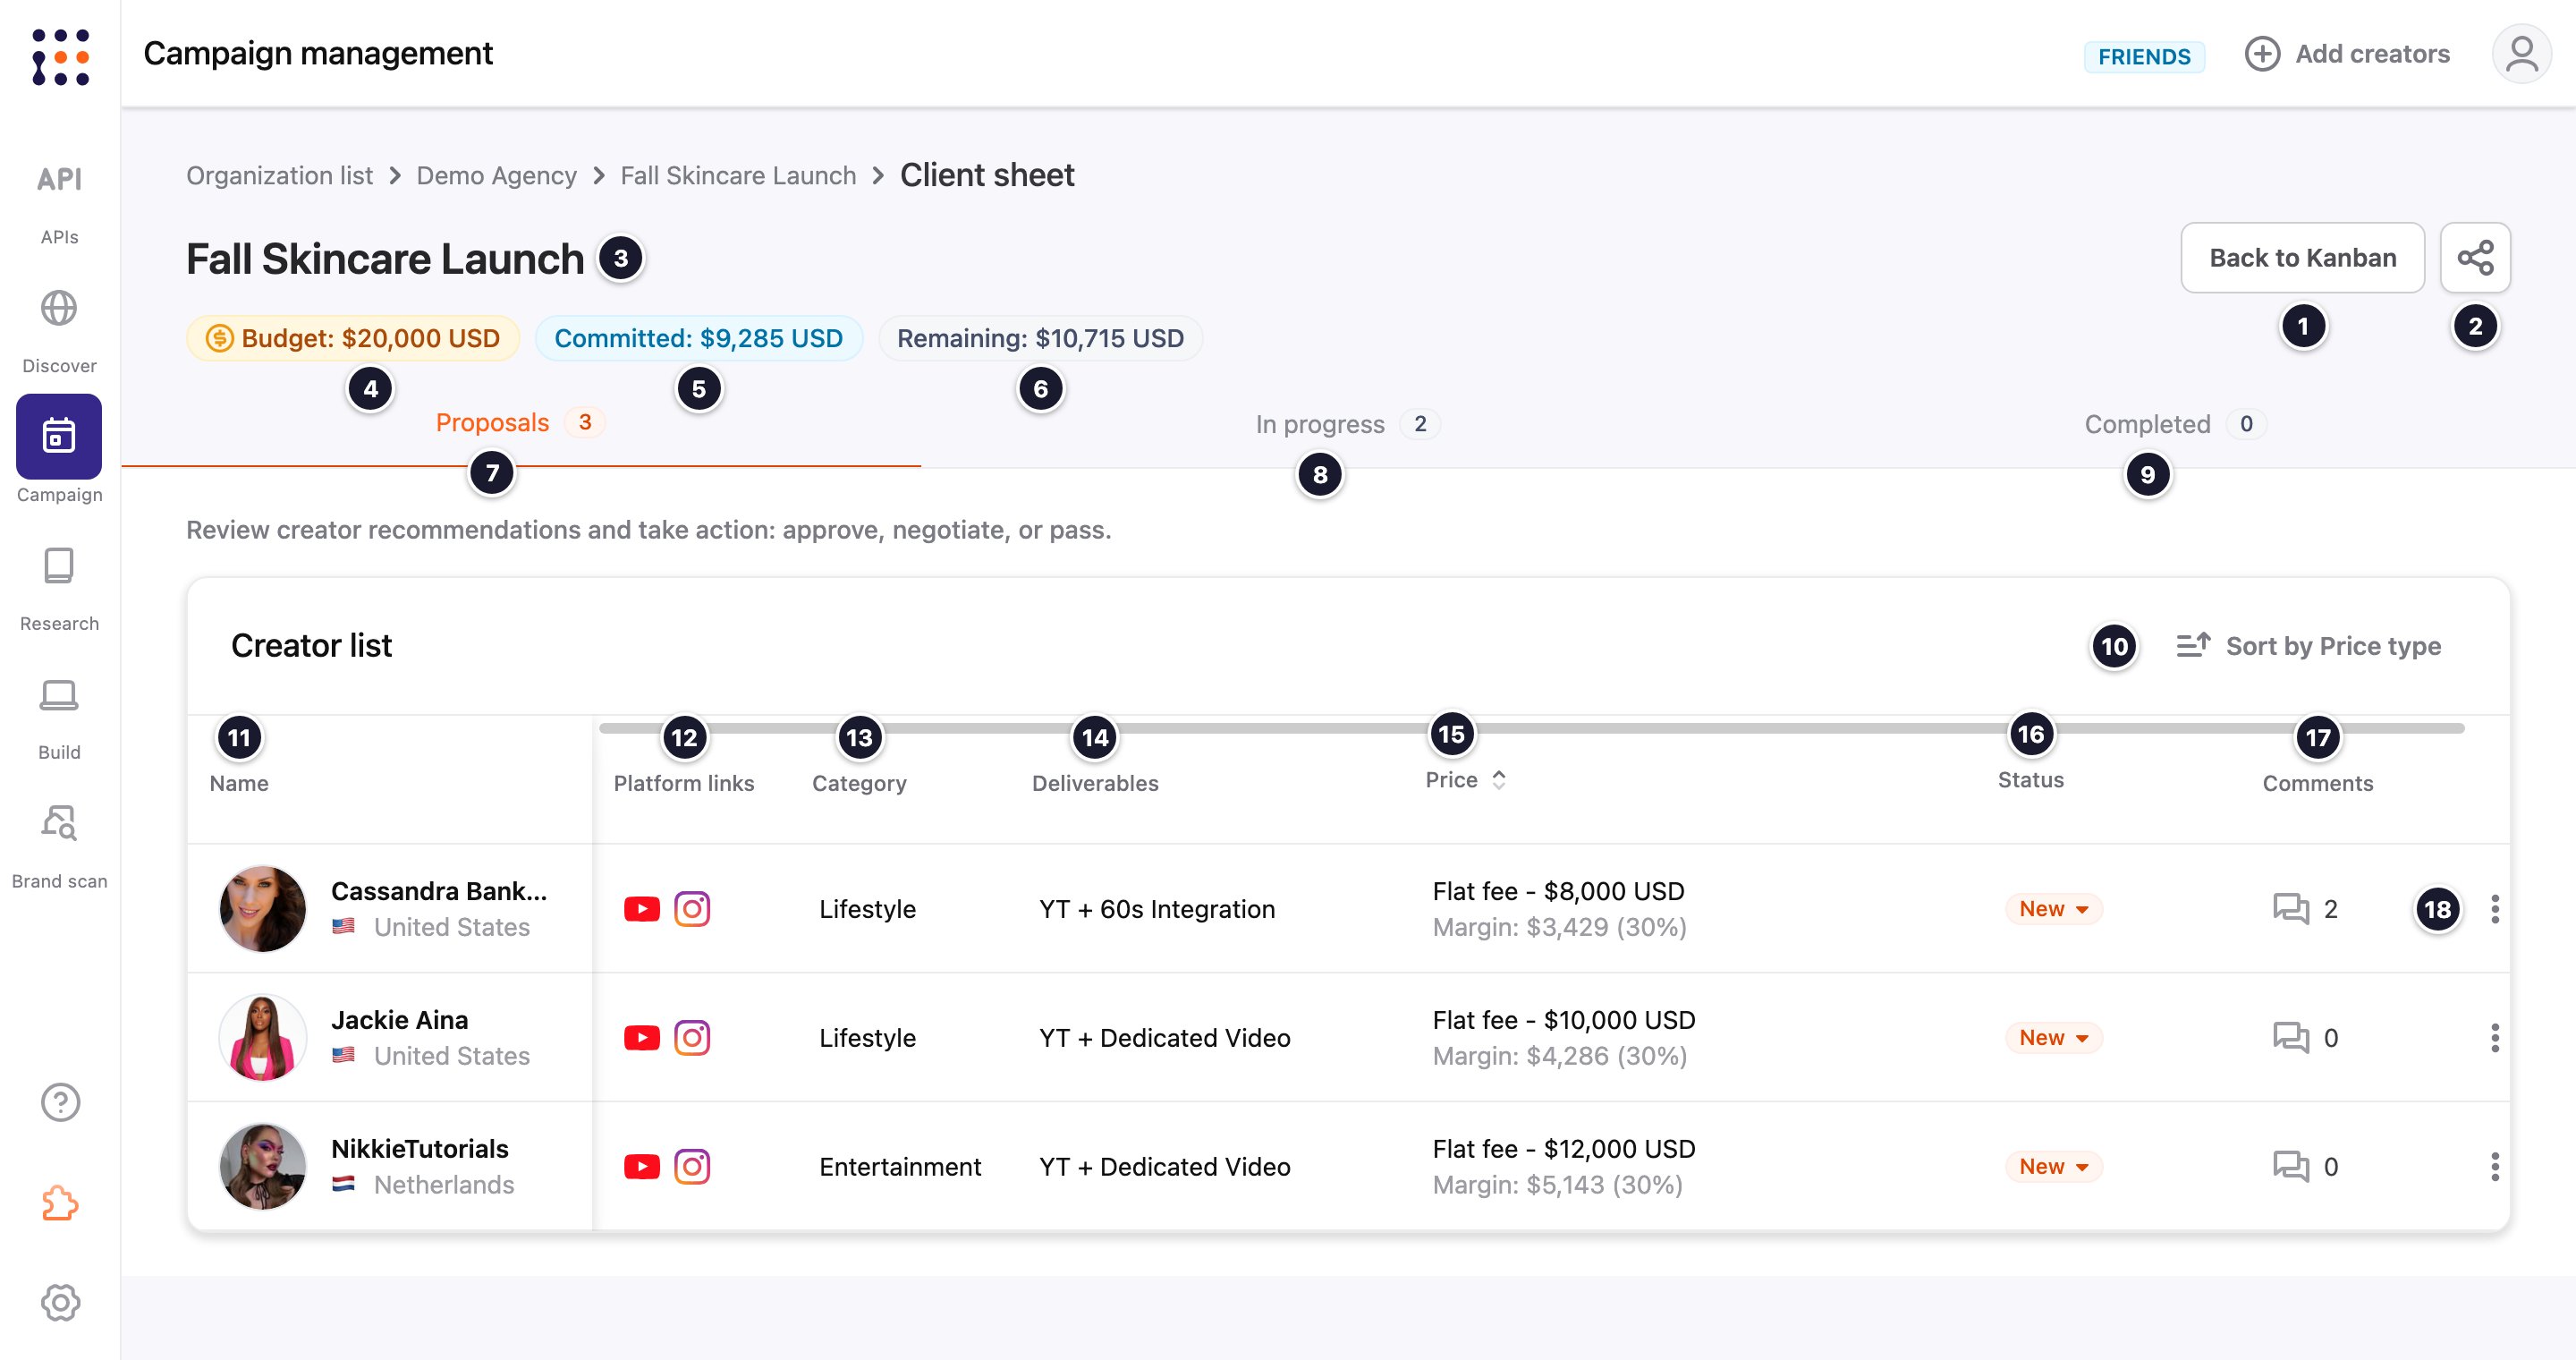Click the horizontal scrollbar above table columns
This screenshot has width=2576, height=1360.
1531,728
